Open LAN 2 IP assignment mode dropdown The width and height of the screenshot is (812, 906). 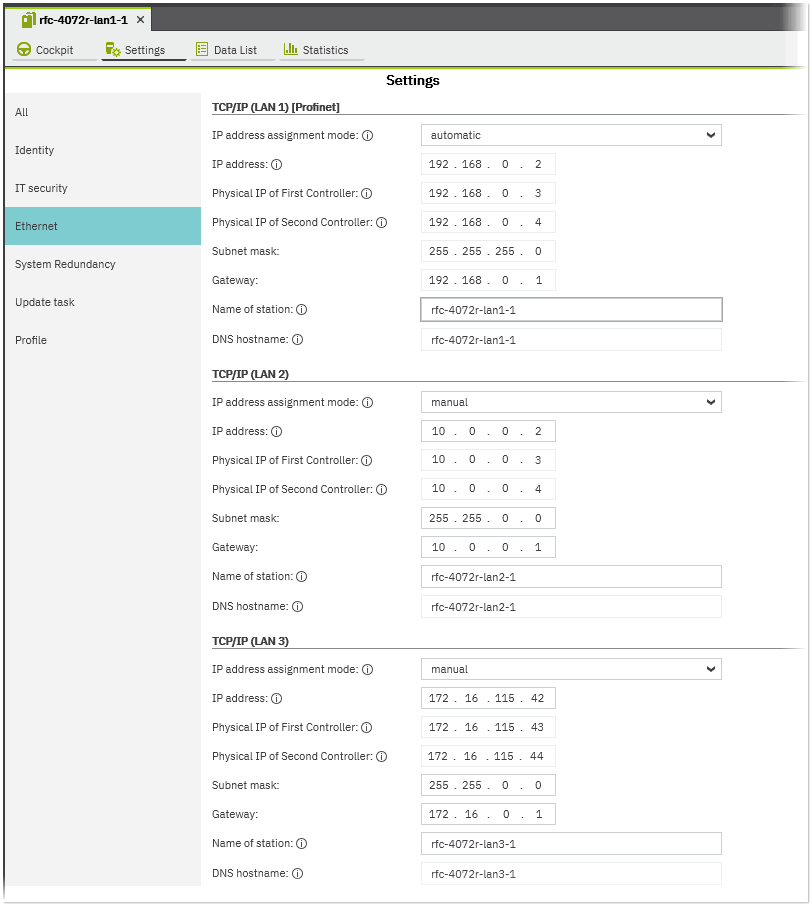(571, 402)
